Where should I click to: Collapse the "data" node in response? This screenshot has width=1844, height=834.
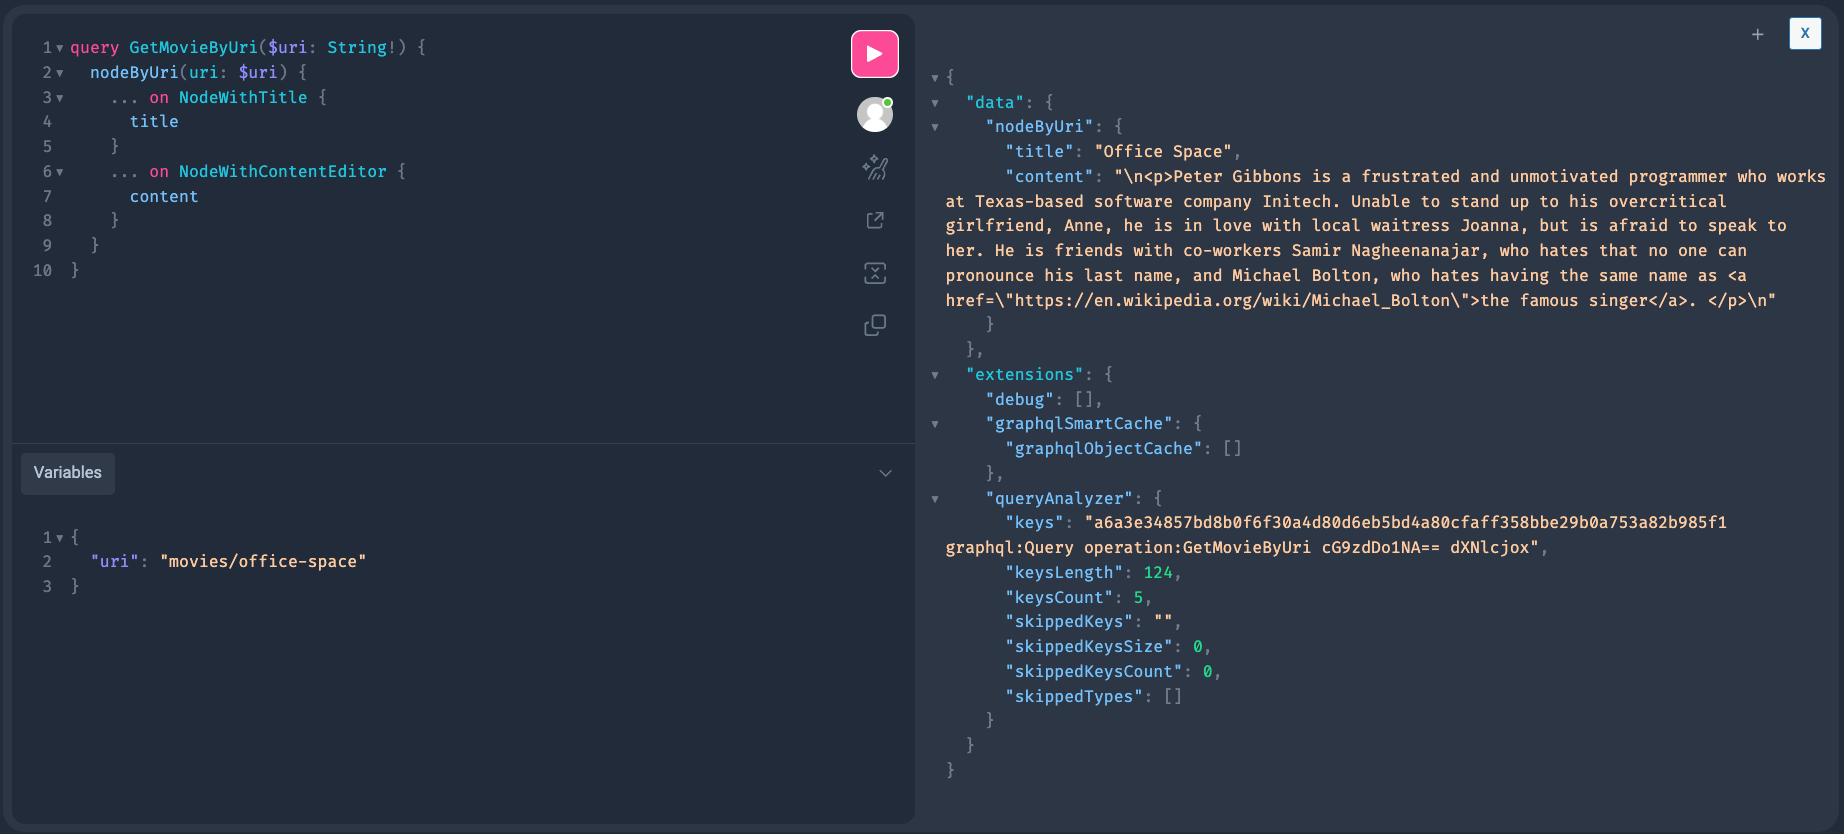[935, 103]
